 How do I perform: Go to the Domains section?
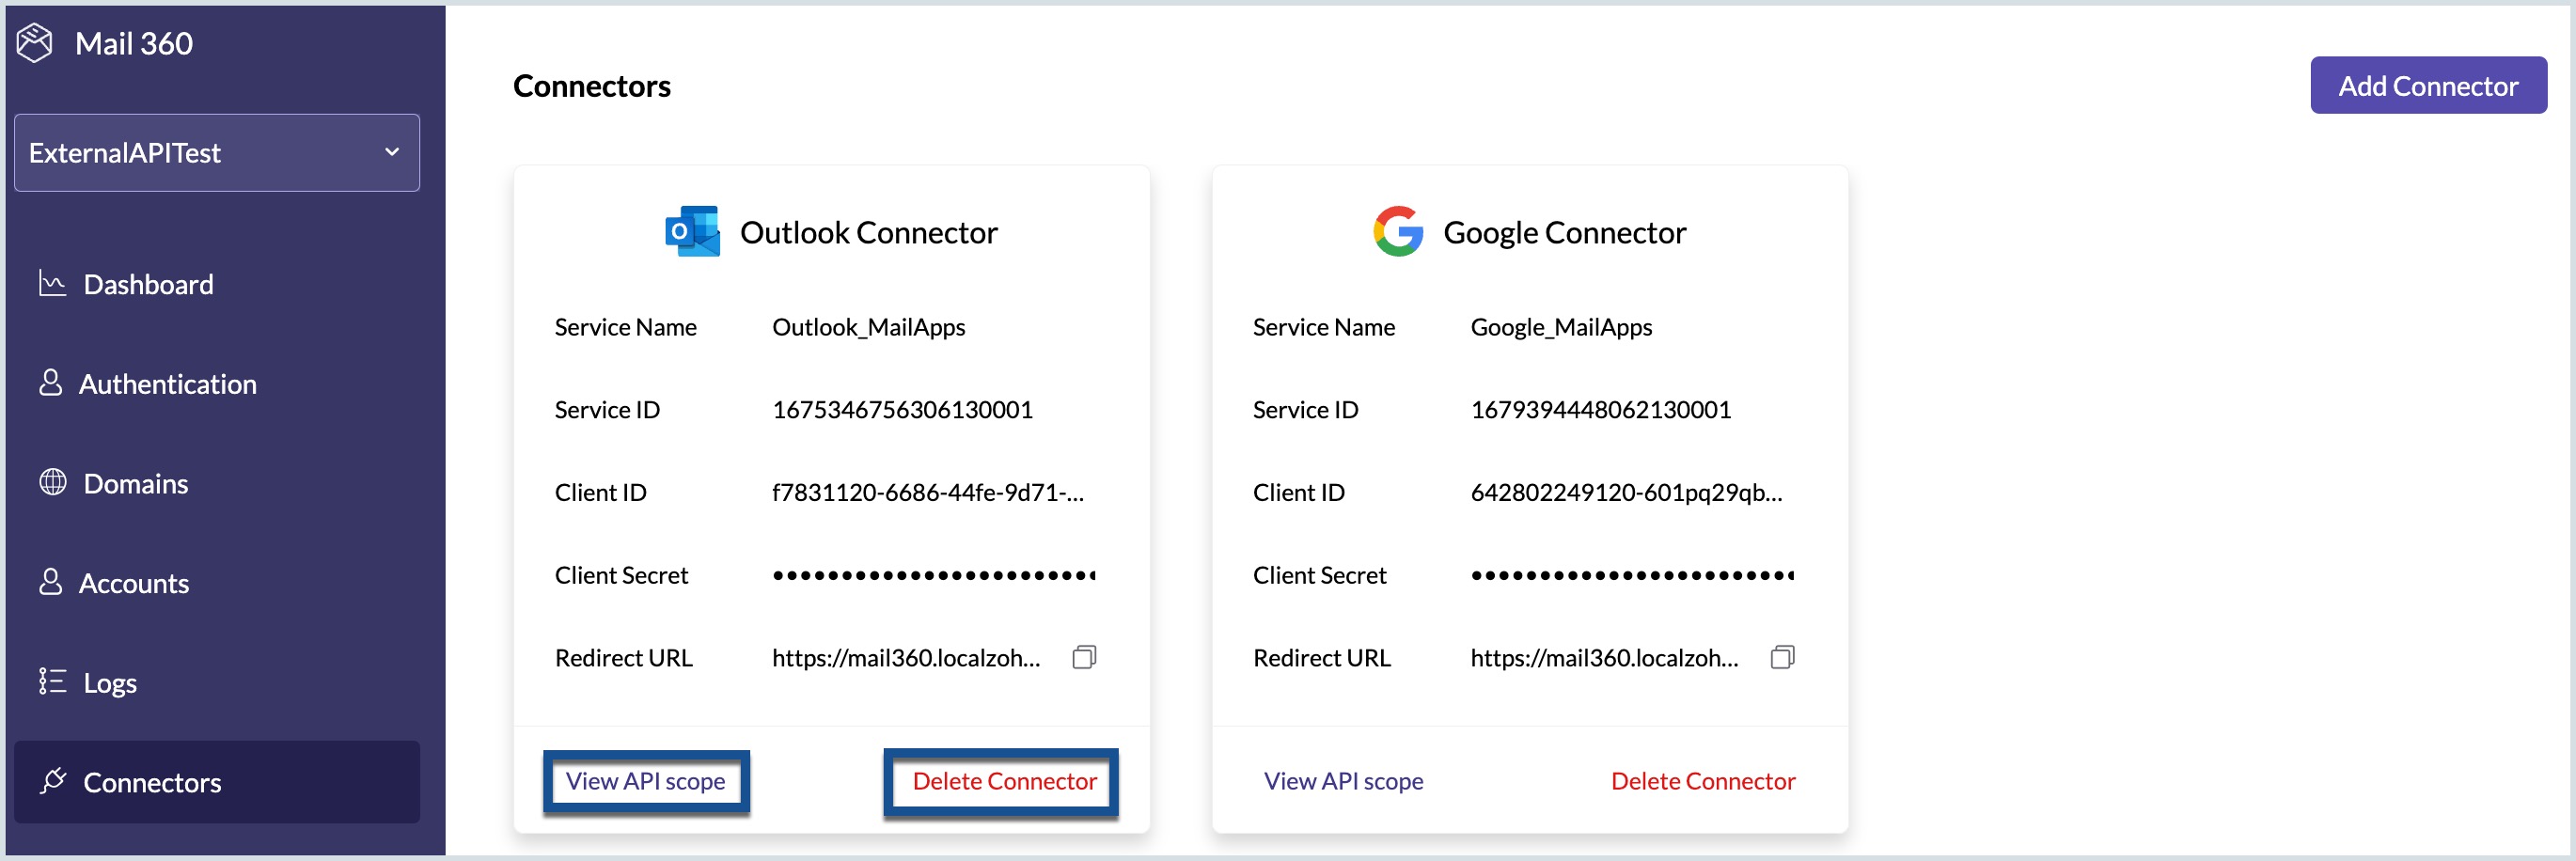(x=135, y=484)
